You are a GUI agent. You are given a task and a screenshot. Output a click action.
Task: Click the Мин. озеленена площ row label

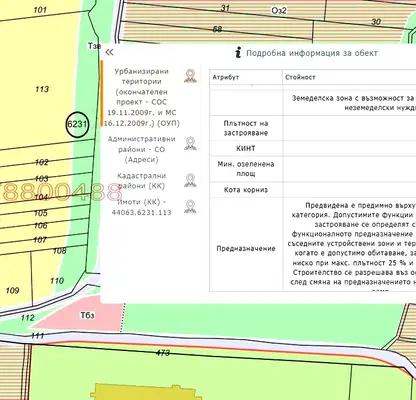coord(246,169)
